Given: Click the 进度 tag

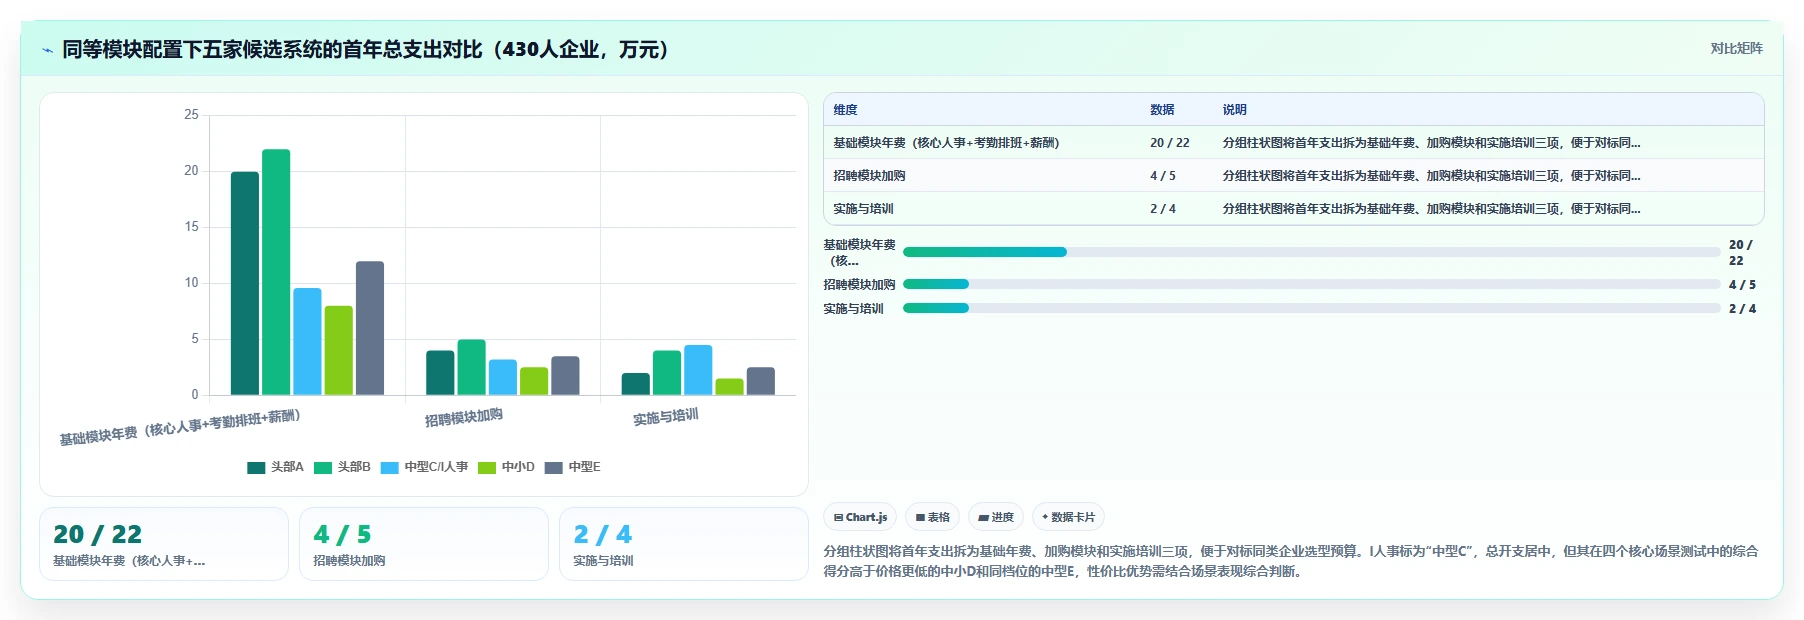Looking at the screenshot, I should point(996,517).
